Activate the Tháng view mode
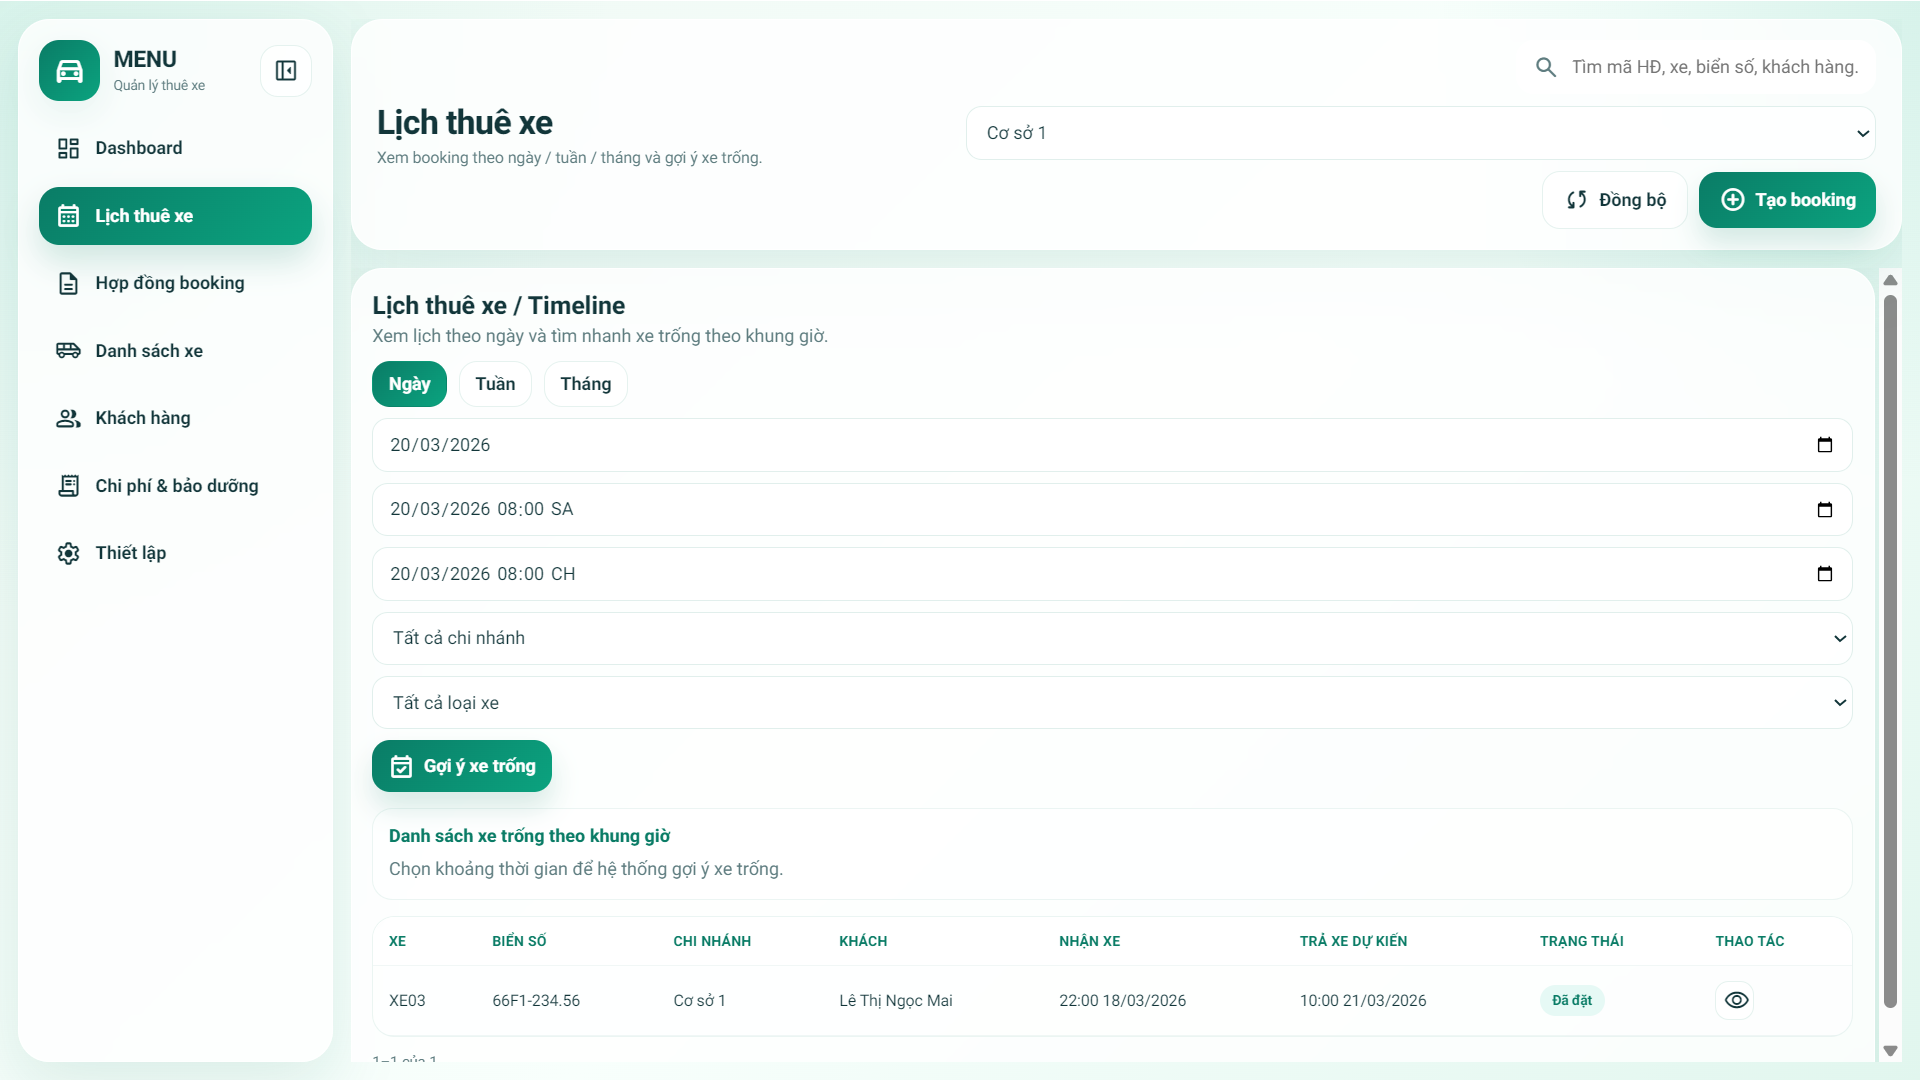1920x1080 pixels. (x=585, y=384)
